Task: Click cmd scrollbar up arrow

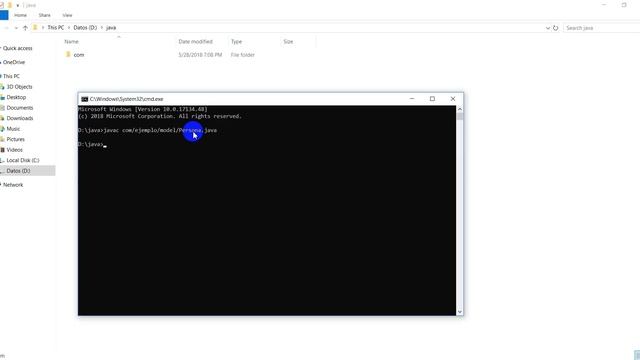Action: click(460, 109)
